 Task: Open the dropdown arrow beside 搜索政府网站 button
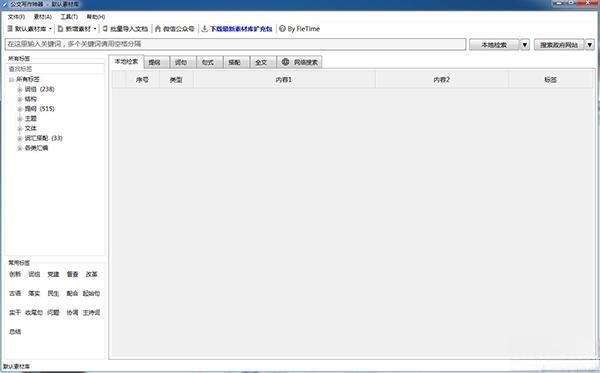[x=590, y=45]
